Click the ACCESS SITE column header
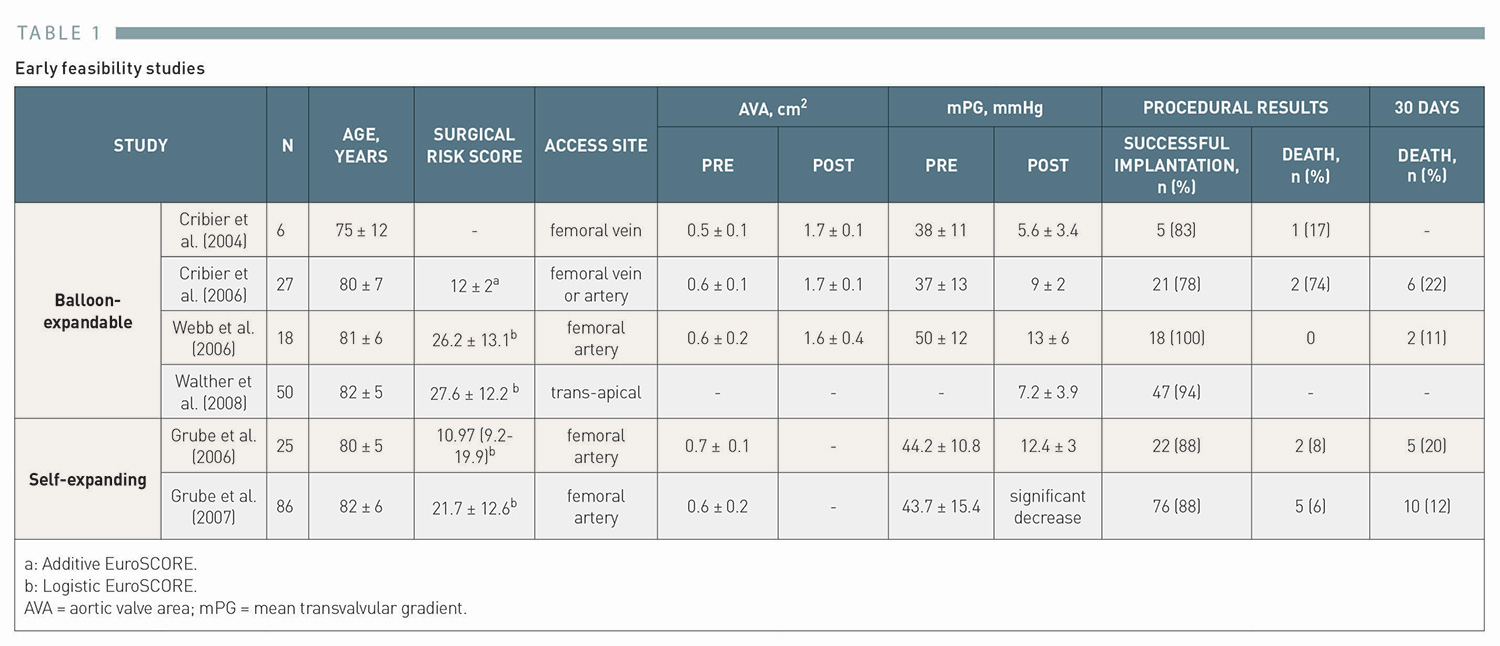This screenshot has width=1500, height=646. pos(596,145)
